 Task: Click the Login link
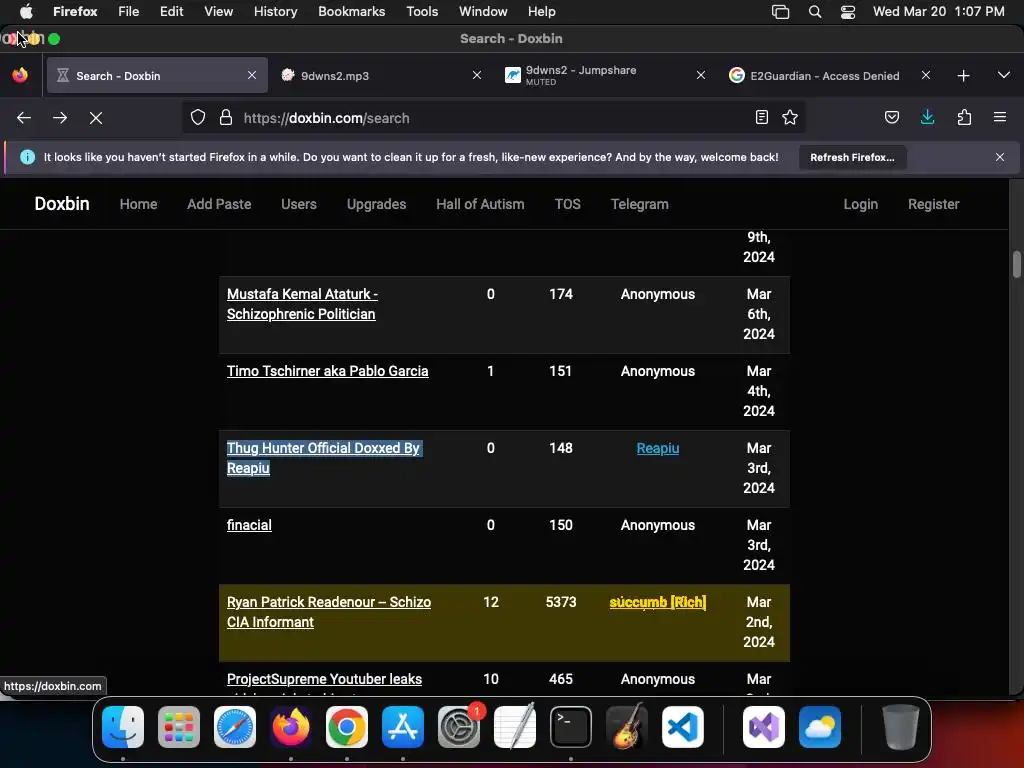click(x=861, y=204)
